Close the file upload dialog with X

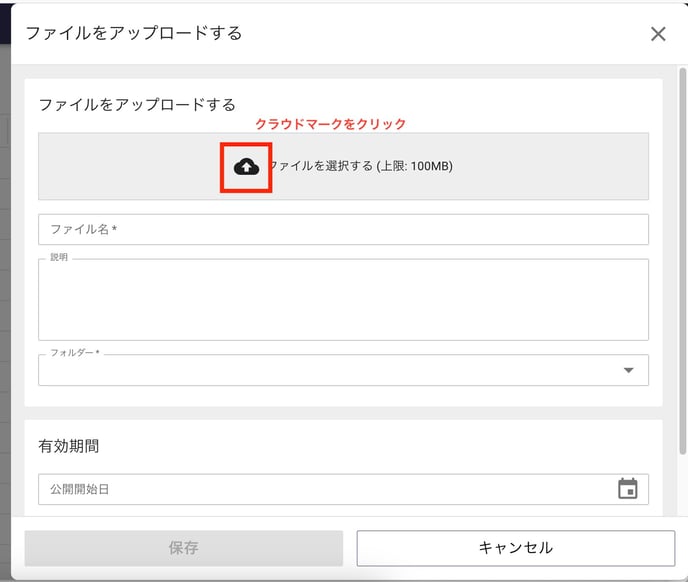[x=658, y=34]
